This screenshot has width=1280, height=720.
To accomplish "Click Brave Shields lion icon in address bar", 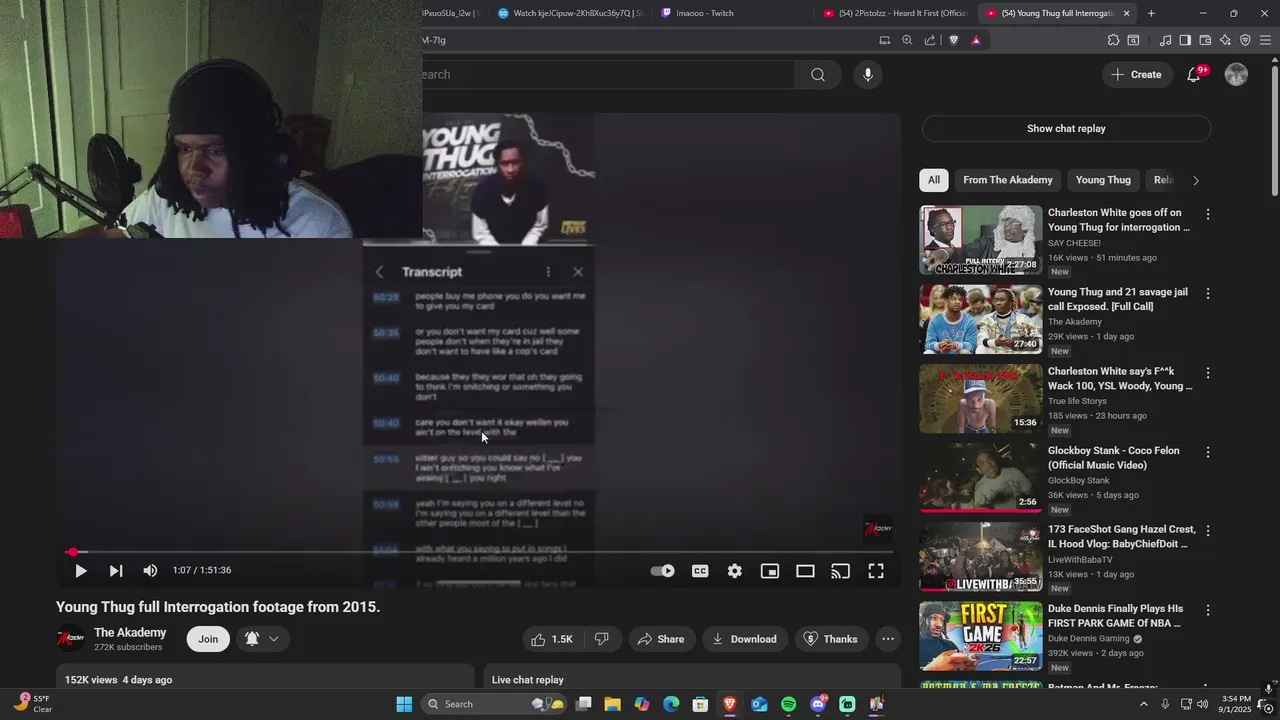I will [x=953, y=40].
